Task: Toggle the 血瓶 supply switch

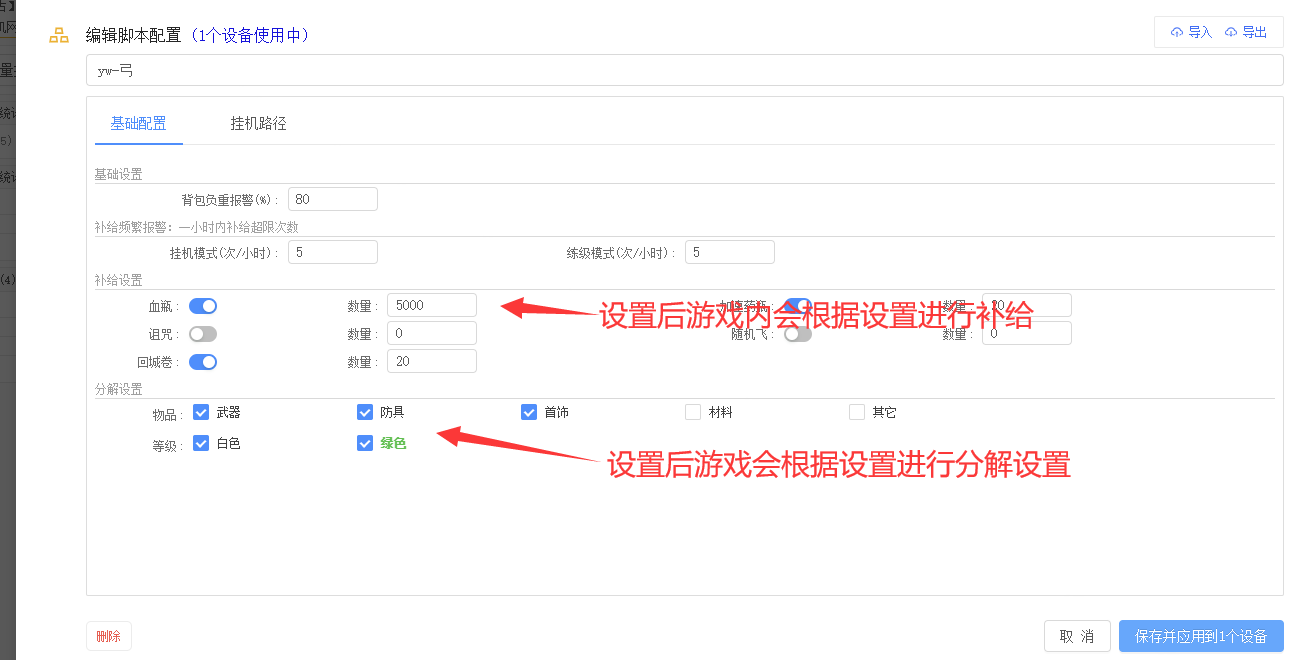Action: point(203,306)
